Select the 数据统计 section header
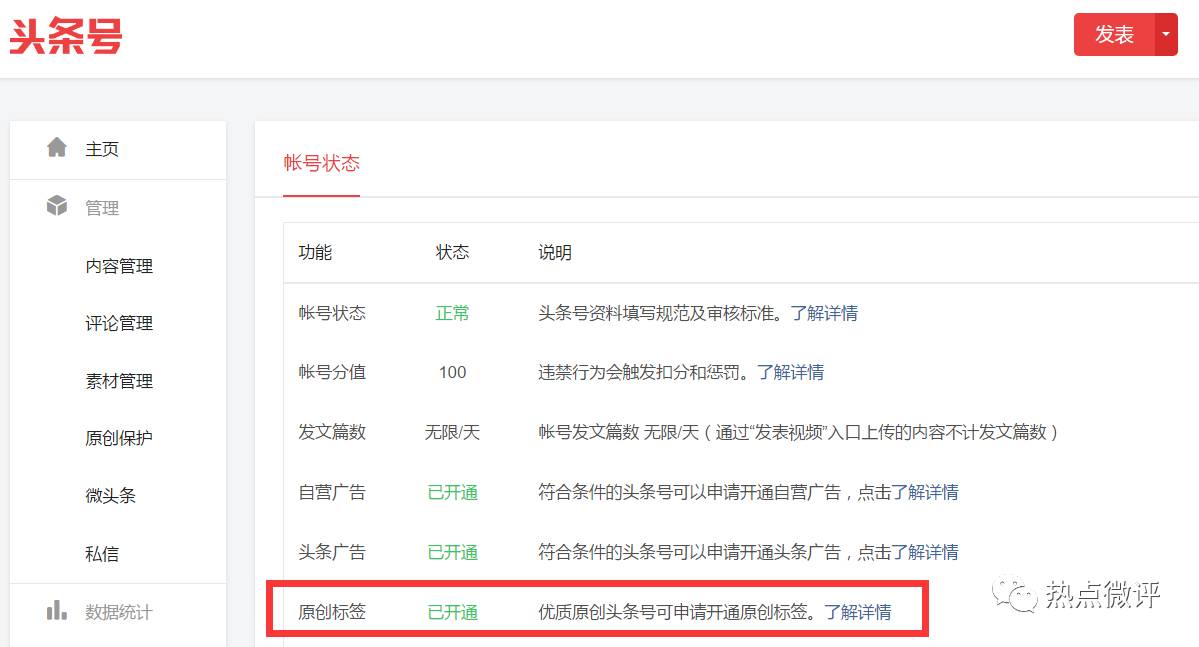Screen dimensions: 1199x647 (119, 612)
